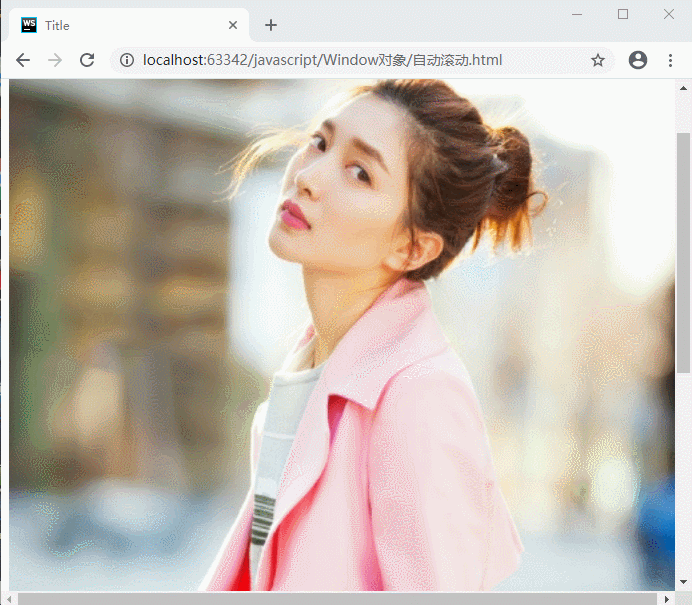The image size is (692, 605).
Task: Open Chrome's three-dot menu
Action: tap(670, 60)
